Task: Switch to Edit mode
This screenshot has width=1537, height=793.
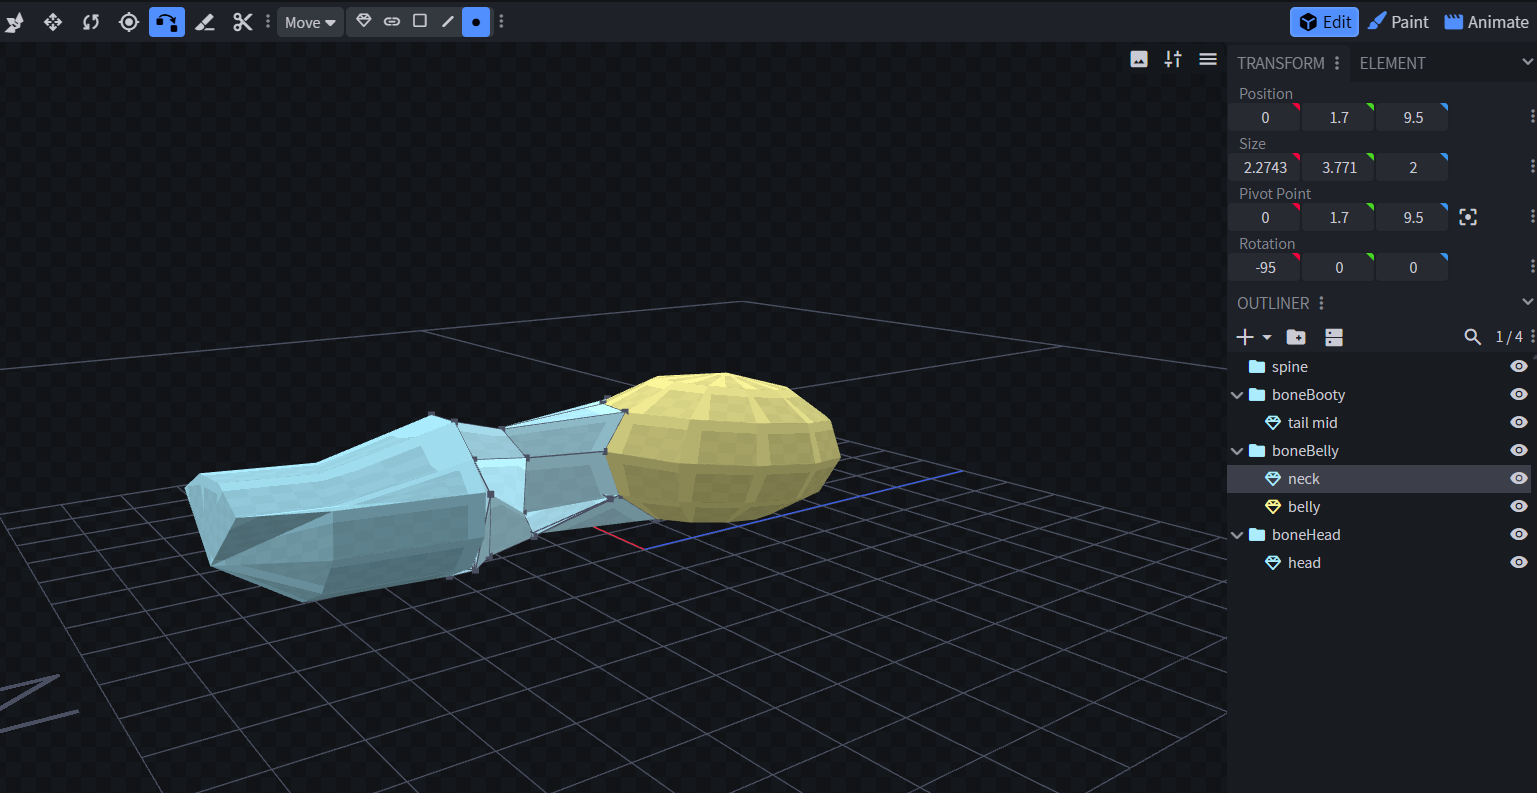Action: coord(1325,22)
